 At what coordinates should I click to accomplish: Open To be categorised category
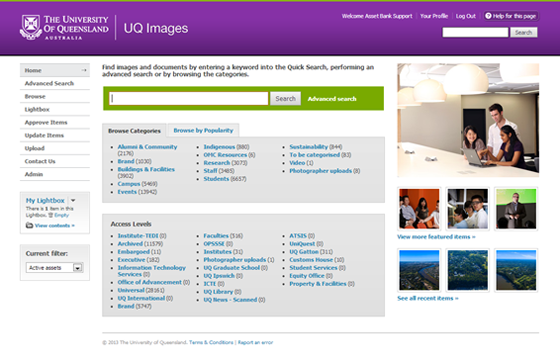click(x=315, y=155)
